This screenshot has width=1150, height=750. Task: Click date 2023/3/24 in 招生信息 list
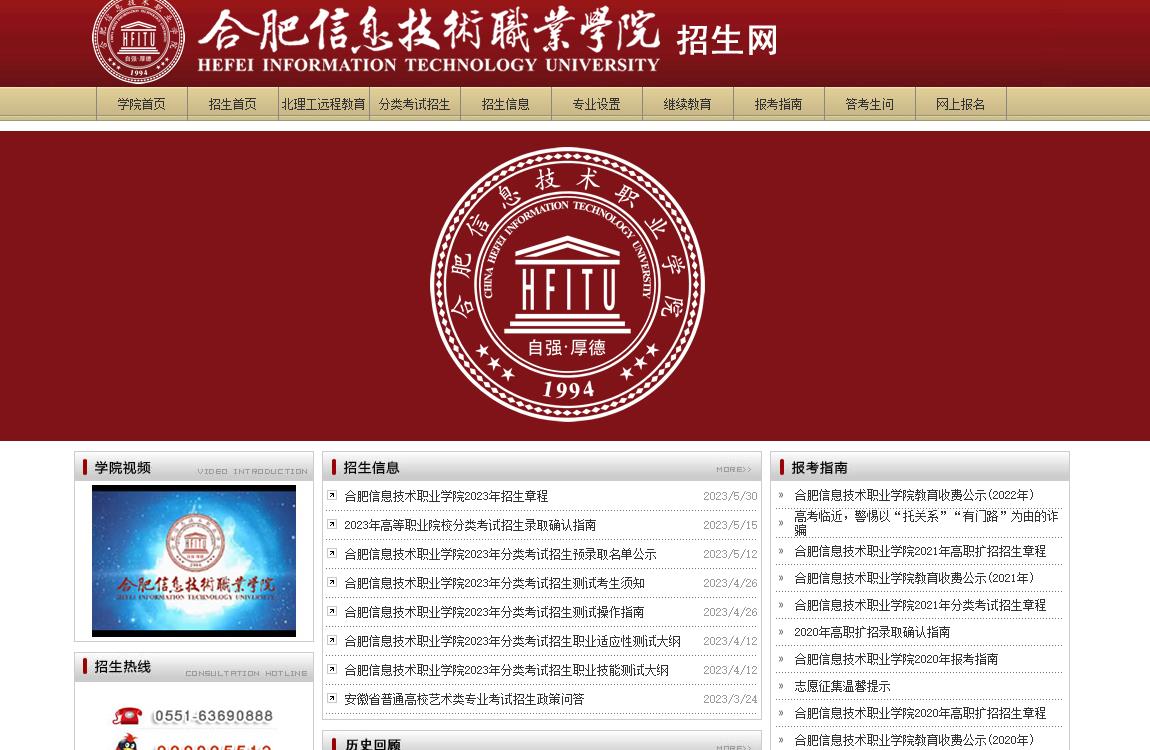pyautogui.click(x=730, y=699)
